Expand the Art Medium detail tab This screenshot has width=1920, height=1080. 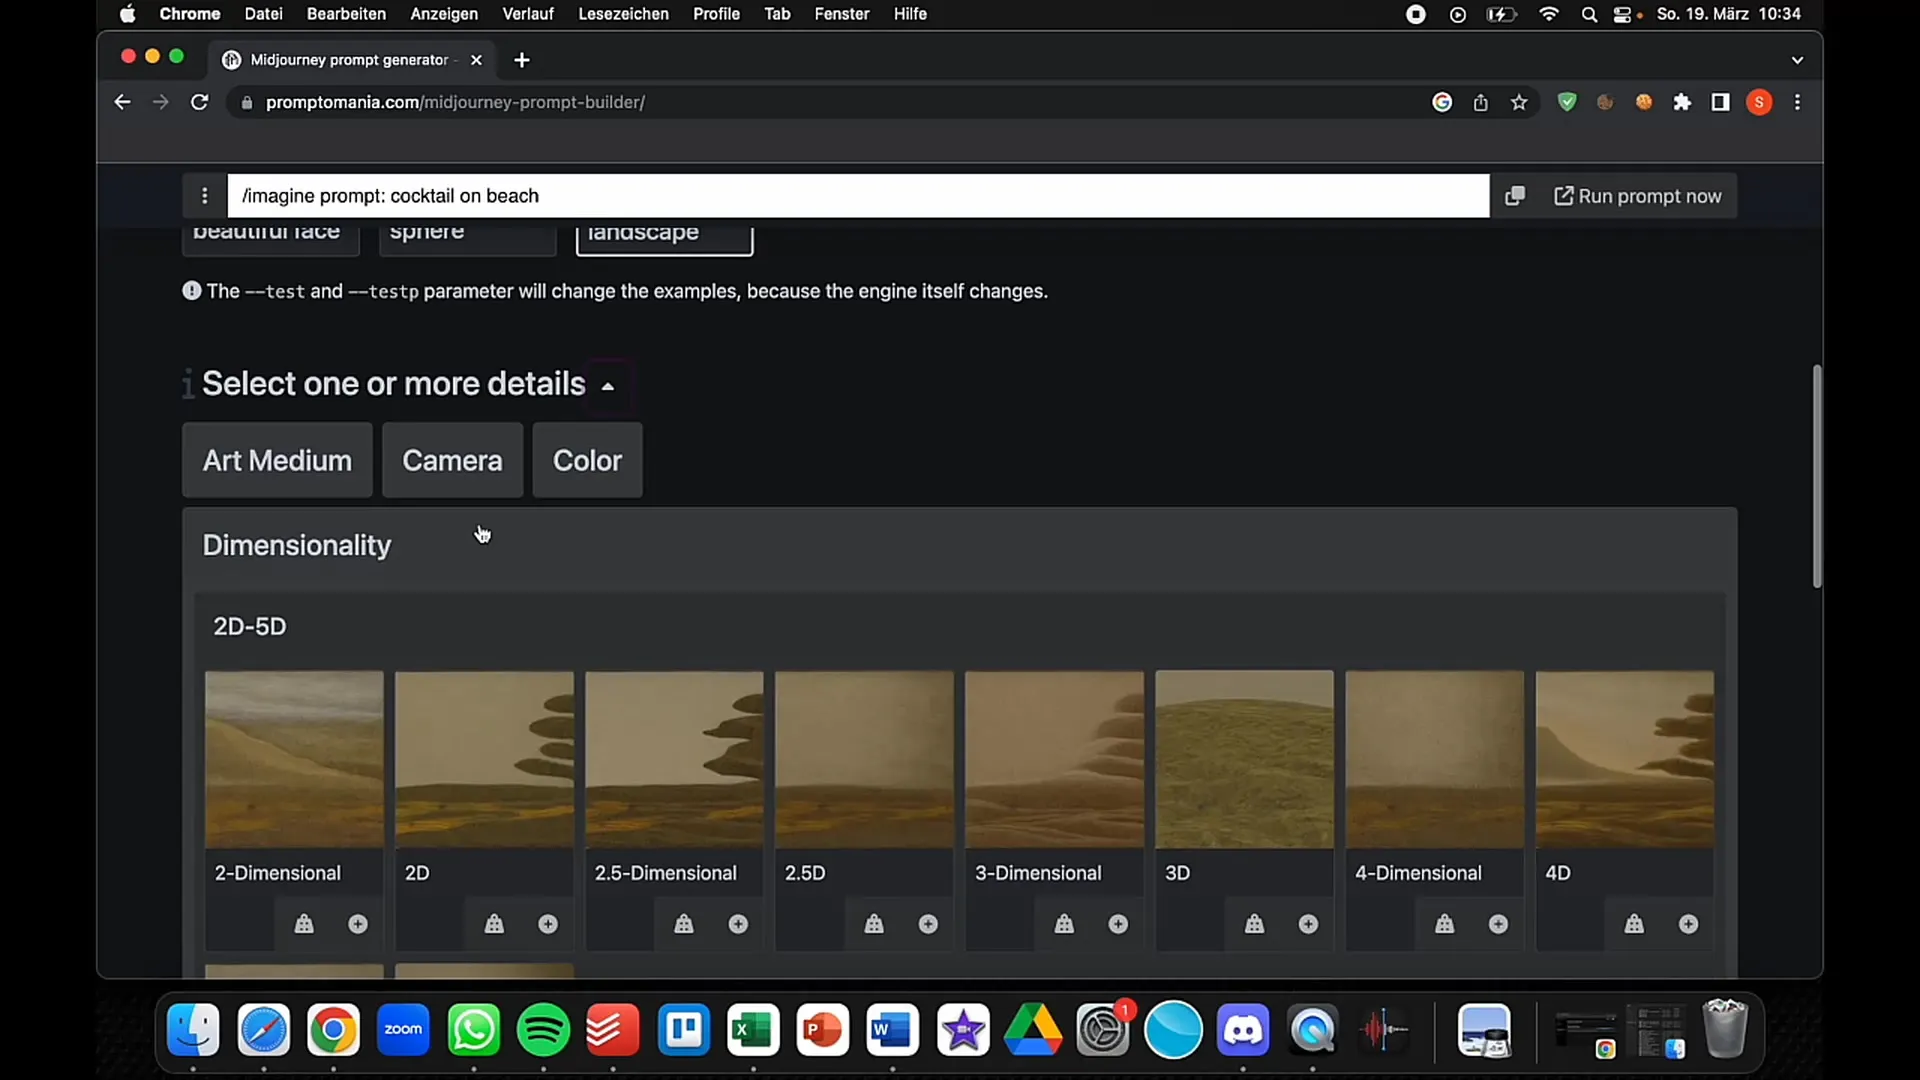tap(277, 460)
